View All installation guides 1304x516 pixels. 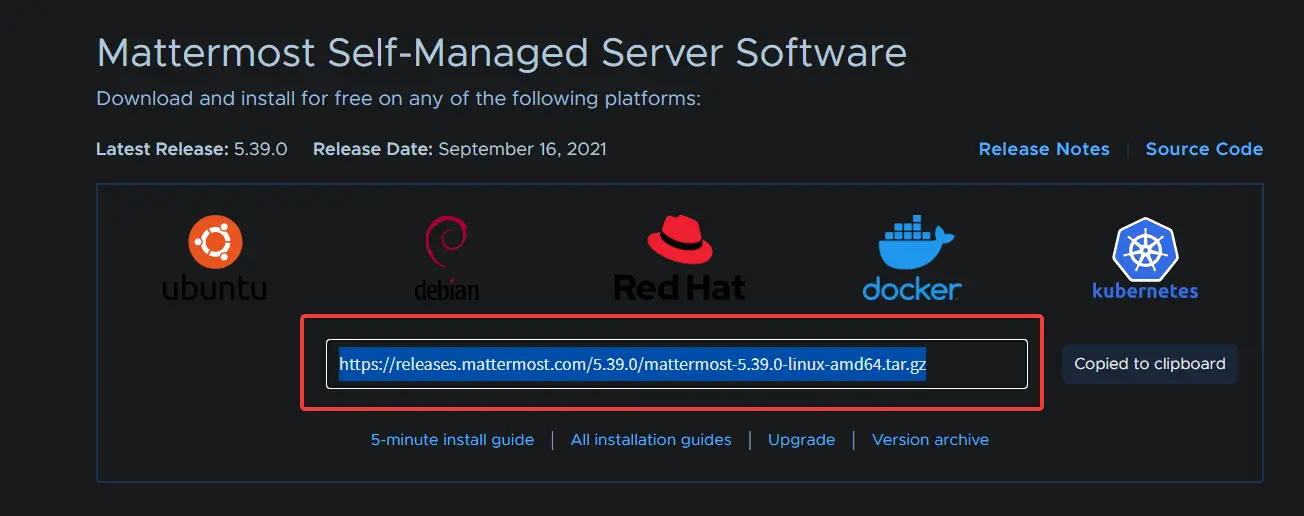(651, 440)
